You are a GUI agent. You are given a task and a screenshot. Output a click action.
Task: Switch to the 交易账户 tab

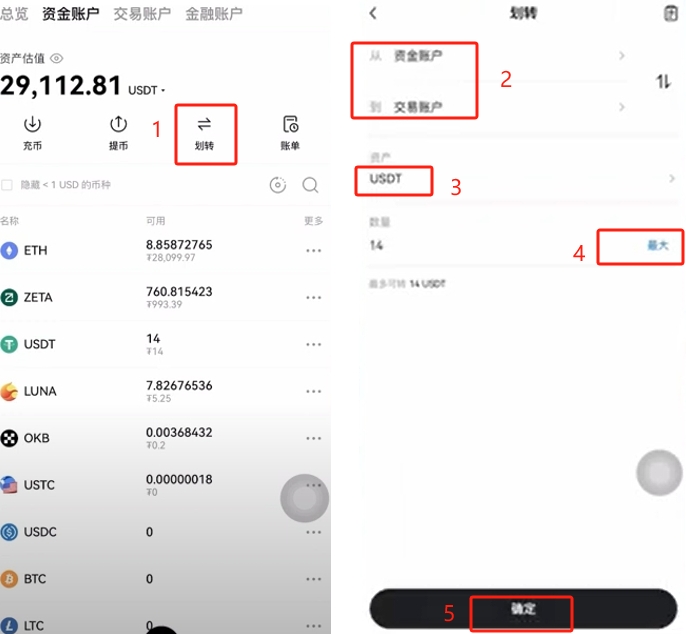(x=142, y=14)
